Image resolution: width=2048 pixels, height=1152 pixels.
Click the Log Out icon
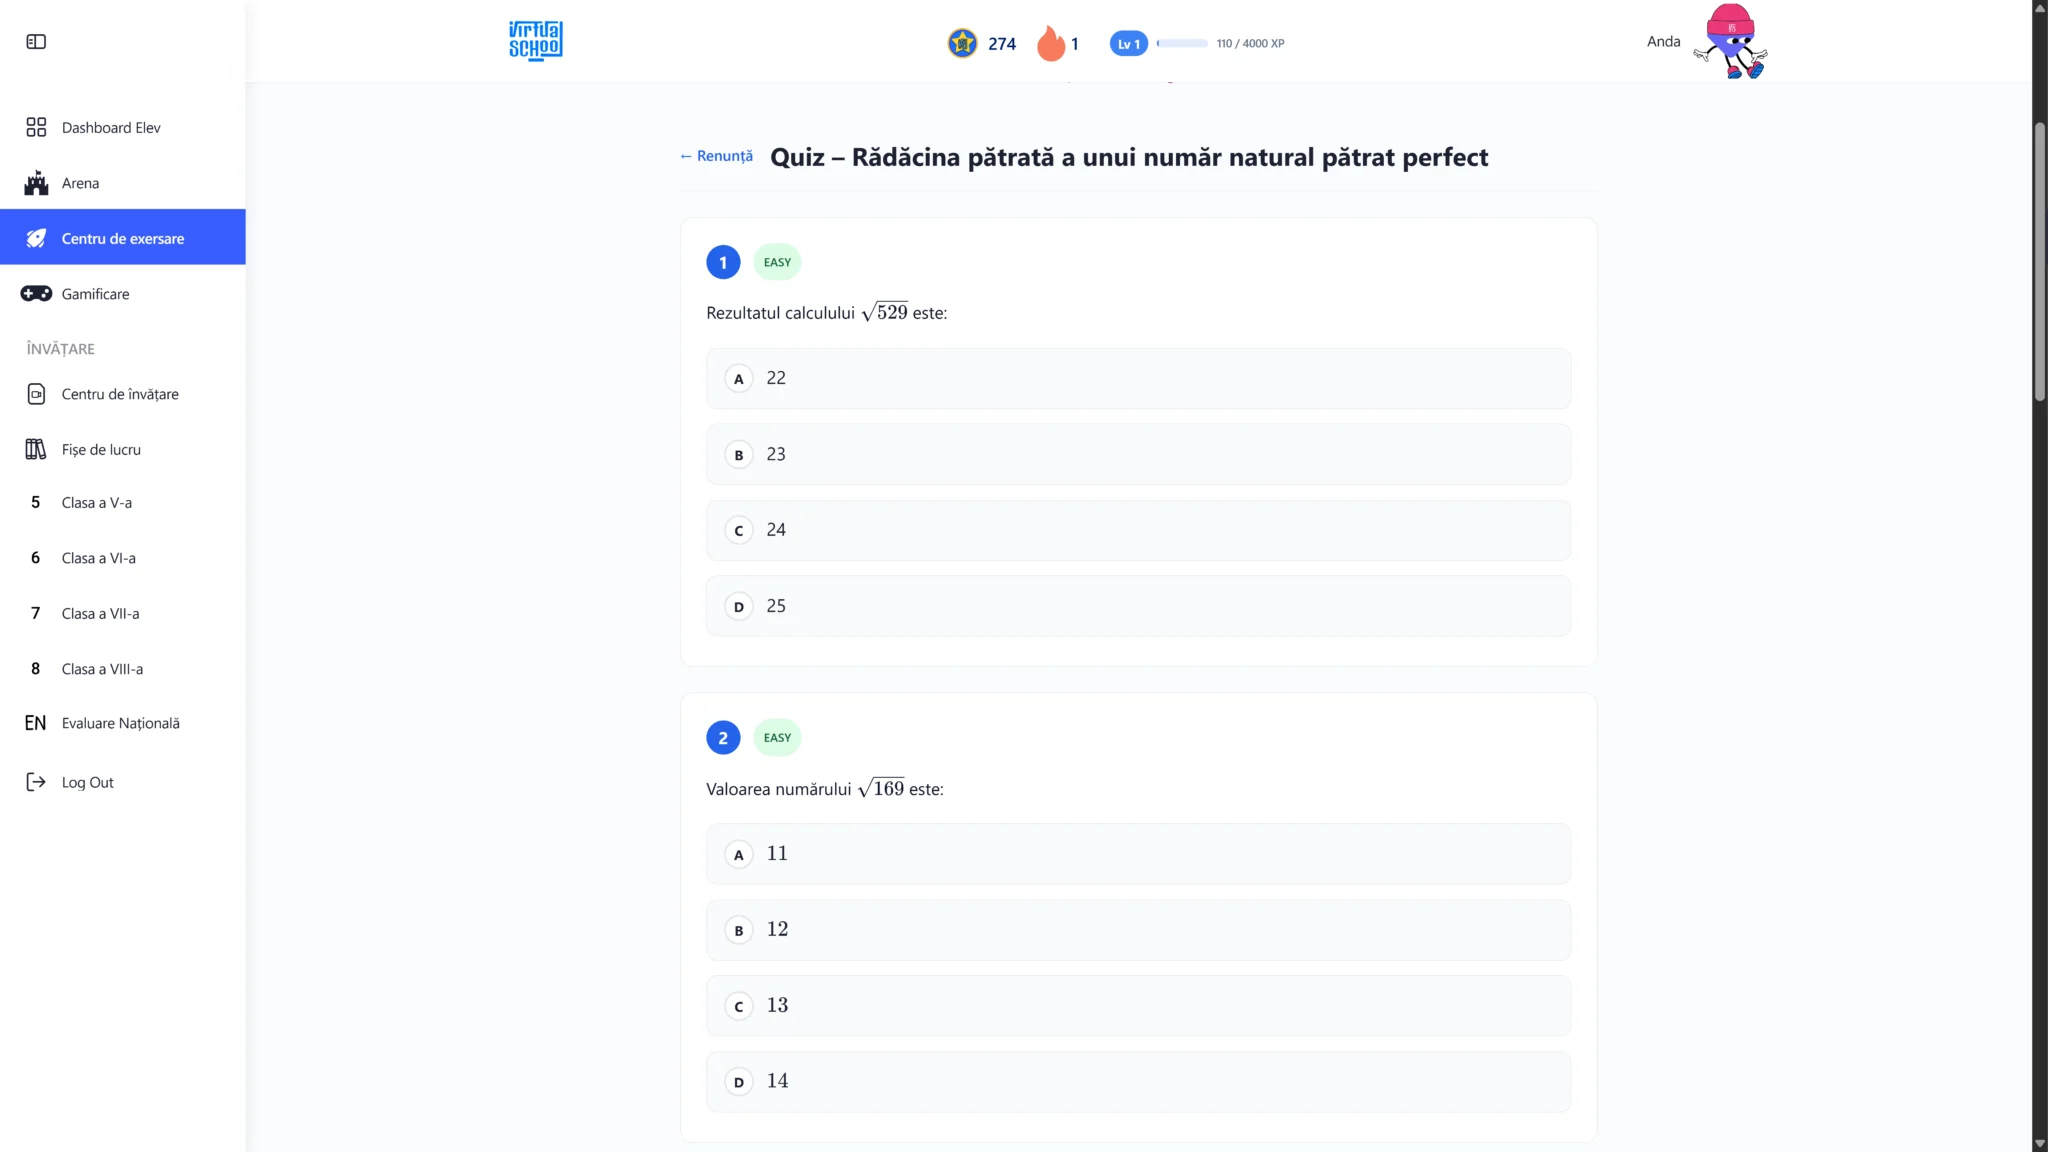pyautogui.click(x=36, y=782)
